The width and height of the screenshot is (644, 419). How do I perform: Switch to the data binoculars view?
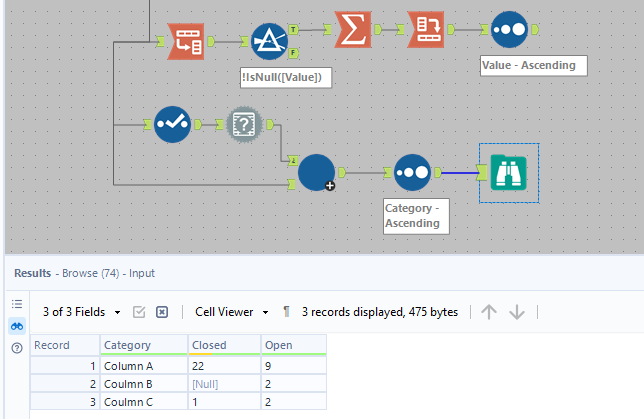[17, 326]
